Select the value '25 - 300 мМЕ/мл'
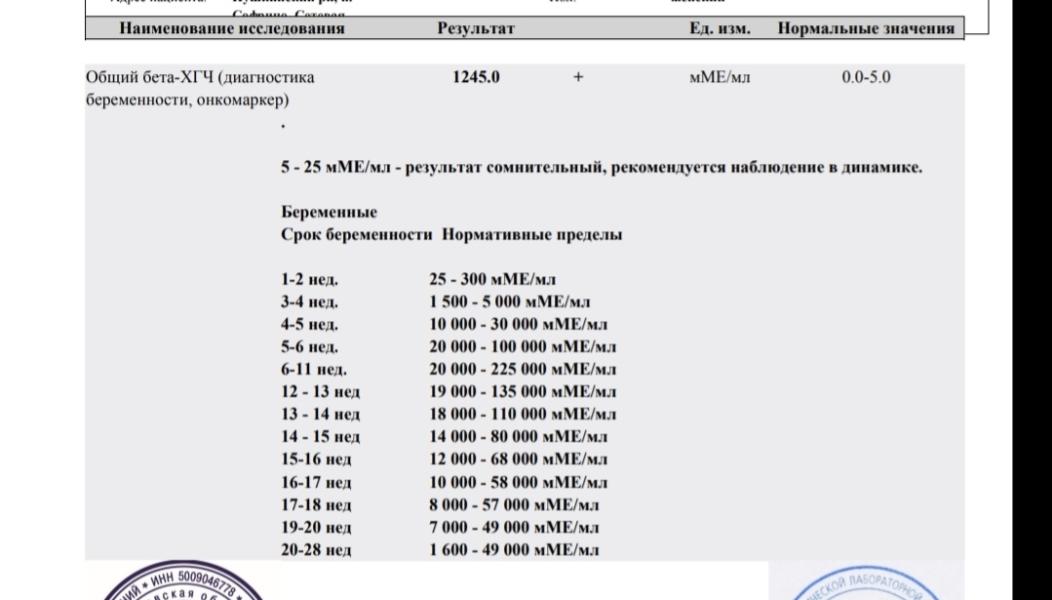Screen dimensions: 1052x600 (492, 279)
